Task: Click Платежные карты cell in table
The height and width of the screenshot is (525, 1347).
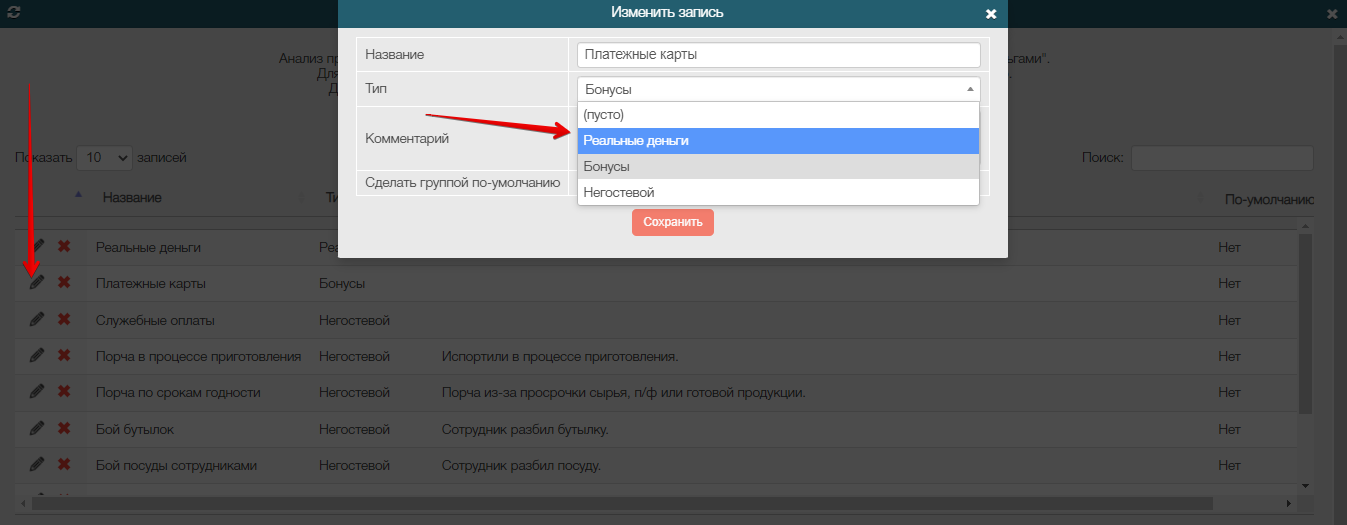Action: pos(151,283)
